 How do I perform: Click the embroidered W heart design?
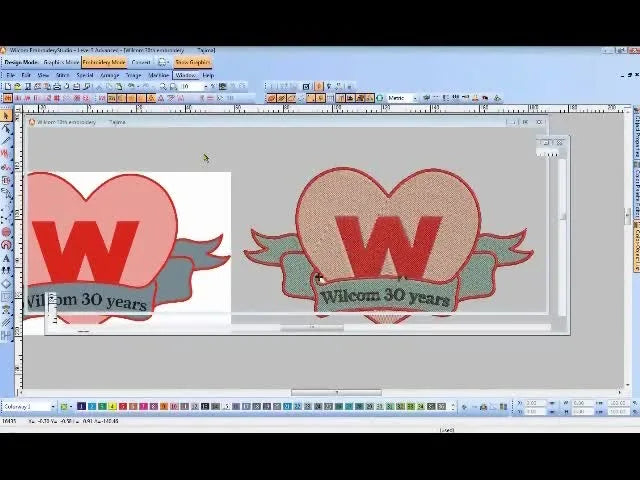click(x=389, y=244)
